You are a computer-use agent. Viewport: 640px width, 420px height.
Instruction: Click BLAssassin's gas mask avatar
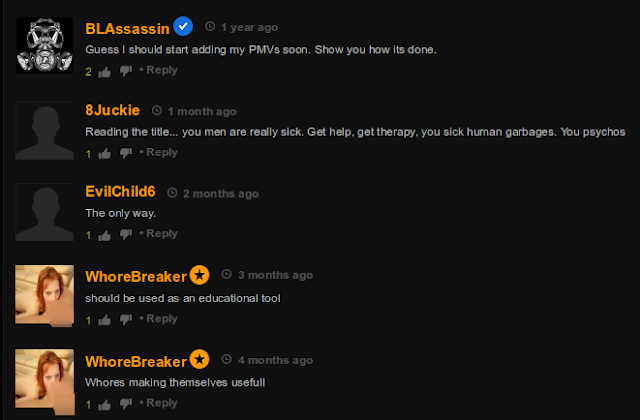44,45
